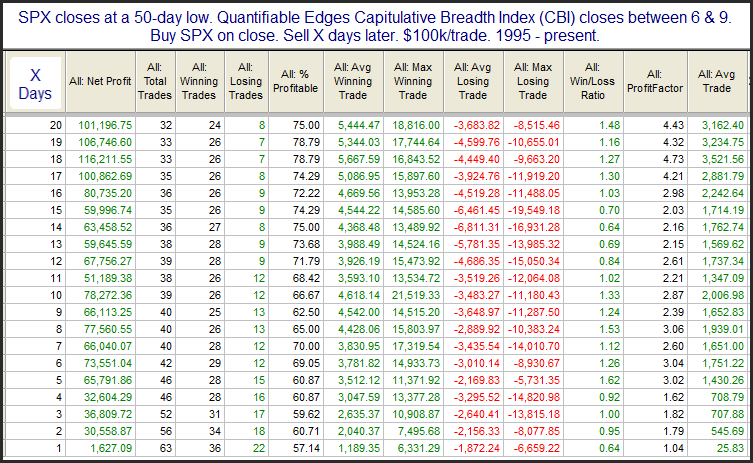Select net profit cell 63,458.52
Image resolution: width=753 pixels, height=463 pixels.
tap(108, 227)
